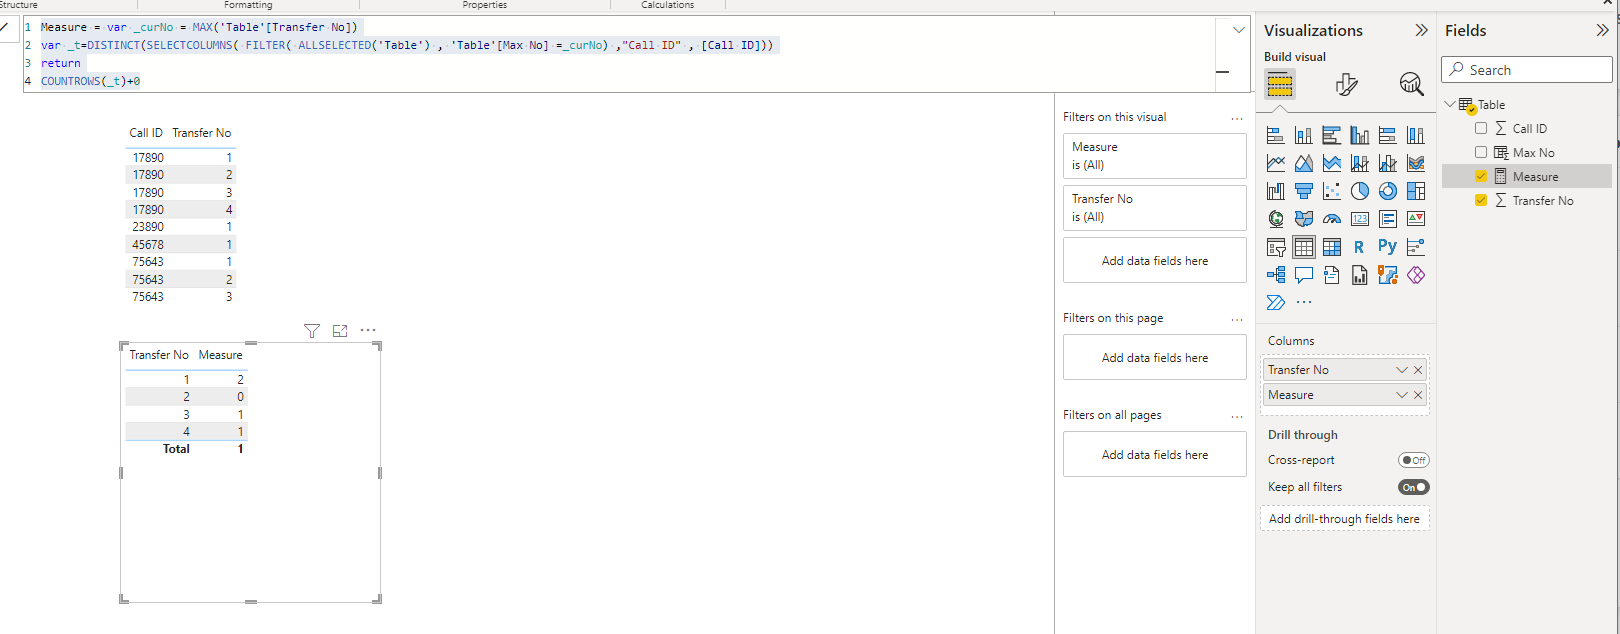Open the Analytics magnifier pane
The image size is (1620, 634).
[x=1411, y=84]
